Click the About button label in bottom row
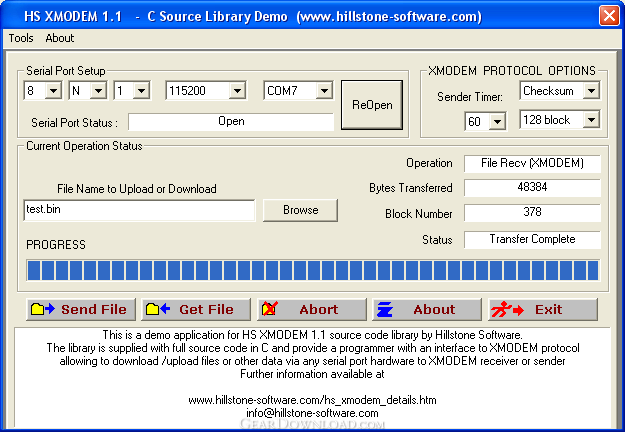Viewport: 625px width, 432px height. tap(434, 309)
